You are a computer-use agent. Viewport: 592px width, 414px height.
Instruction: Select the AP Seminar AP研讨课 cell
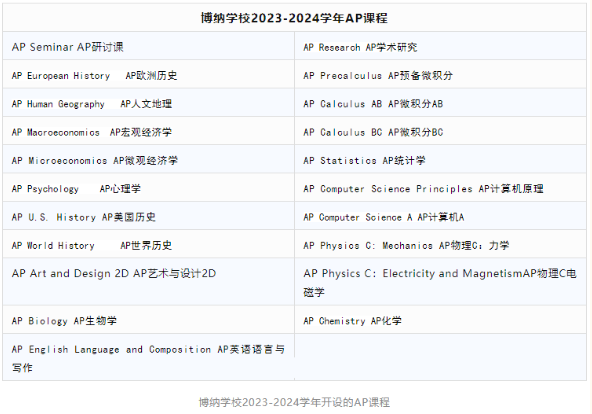pyautogui.click(x=148, y=46)
